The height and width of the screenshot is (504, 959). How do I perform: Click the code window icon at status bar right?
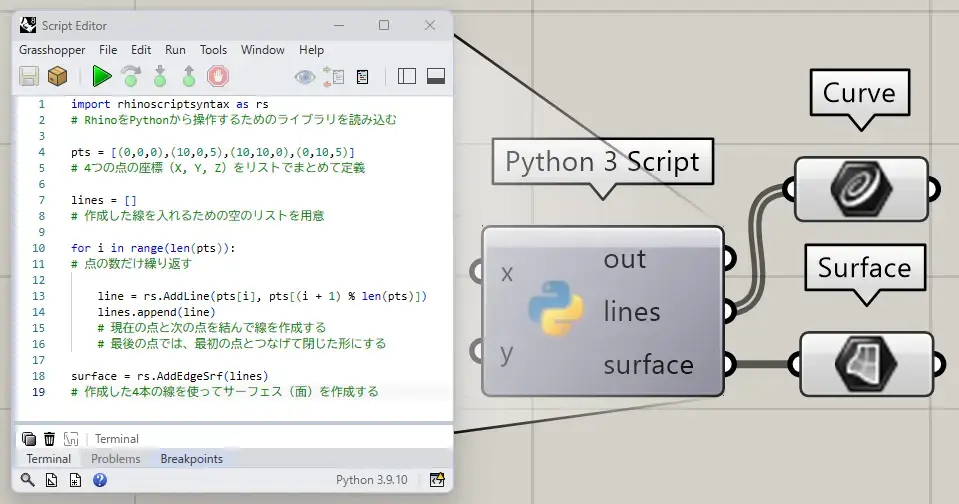tap(437, 480)
